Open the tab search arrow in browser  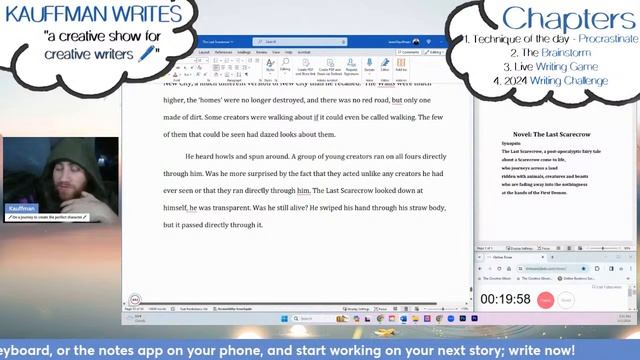480,258
